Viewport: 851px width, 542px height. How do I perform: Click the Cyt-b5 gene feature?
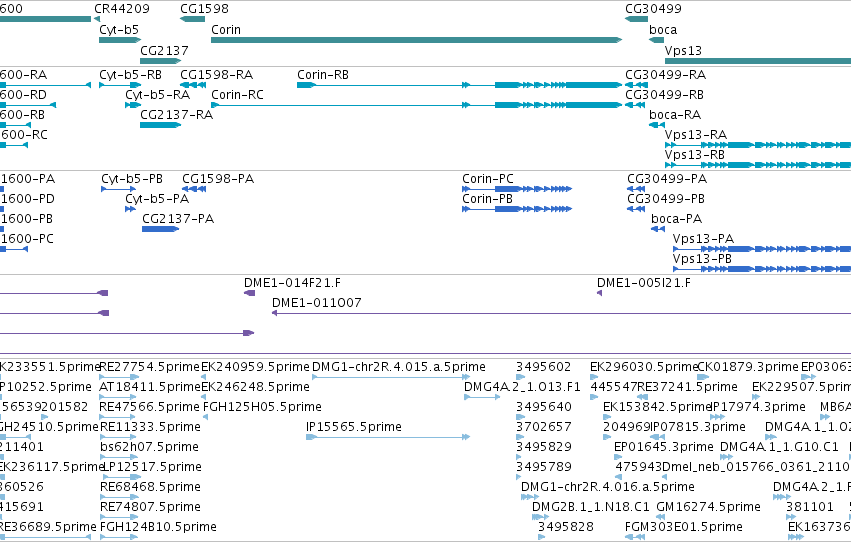(x=120, y=40)
